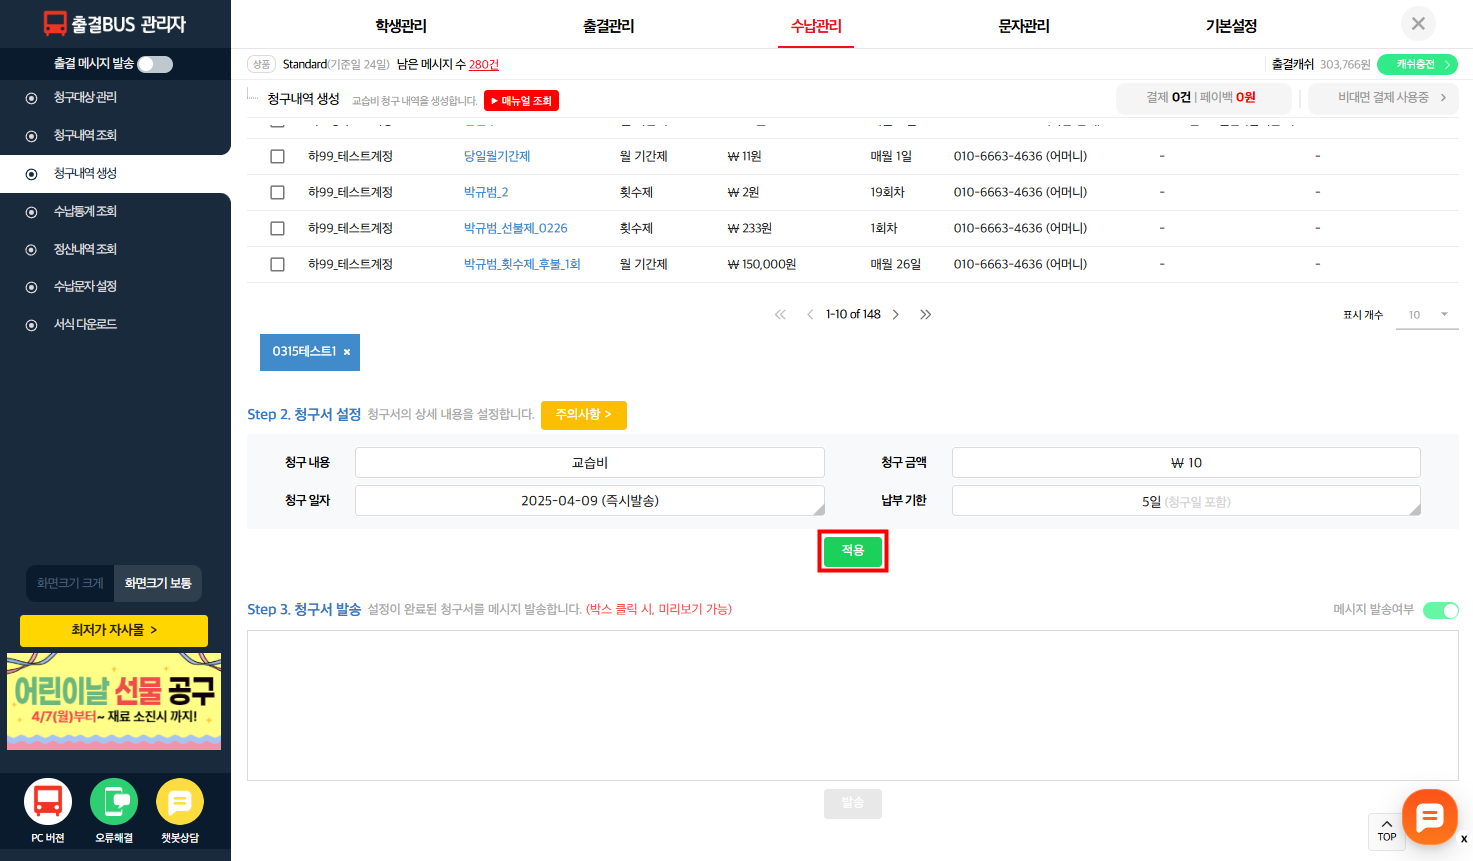Go to next page of billing list
This screenshot has height=861, width=1473.
896,315
